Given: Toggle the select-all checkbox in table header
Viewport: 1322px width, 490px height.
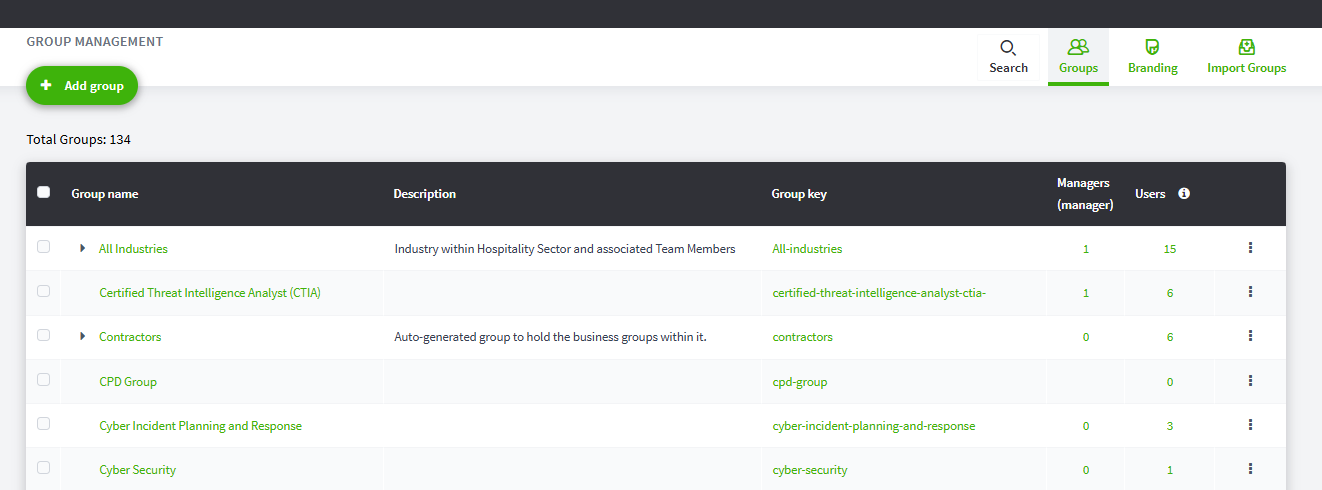Looking at the screenshot, I should (x=43, y=192).
